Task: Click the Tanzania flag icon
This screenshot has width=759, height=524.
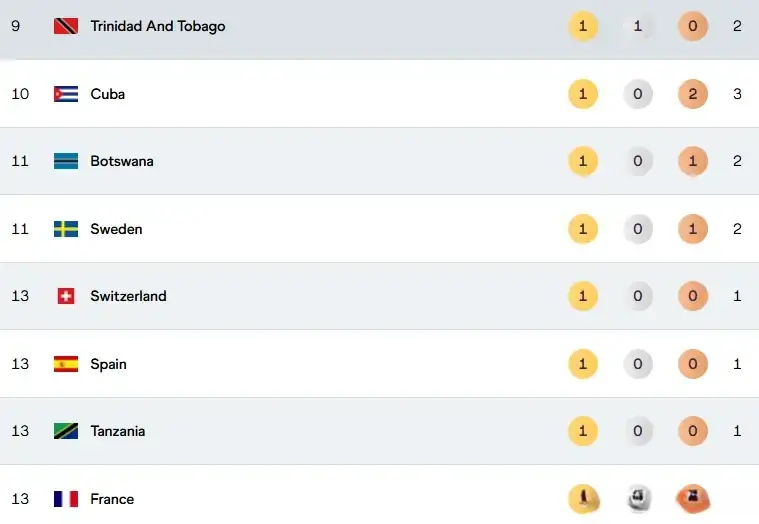Action: point(66,431)
